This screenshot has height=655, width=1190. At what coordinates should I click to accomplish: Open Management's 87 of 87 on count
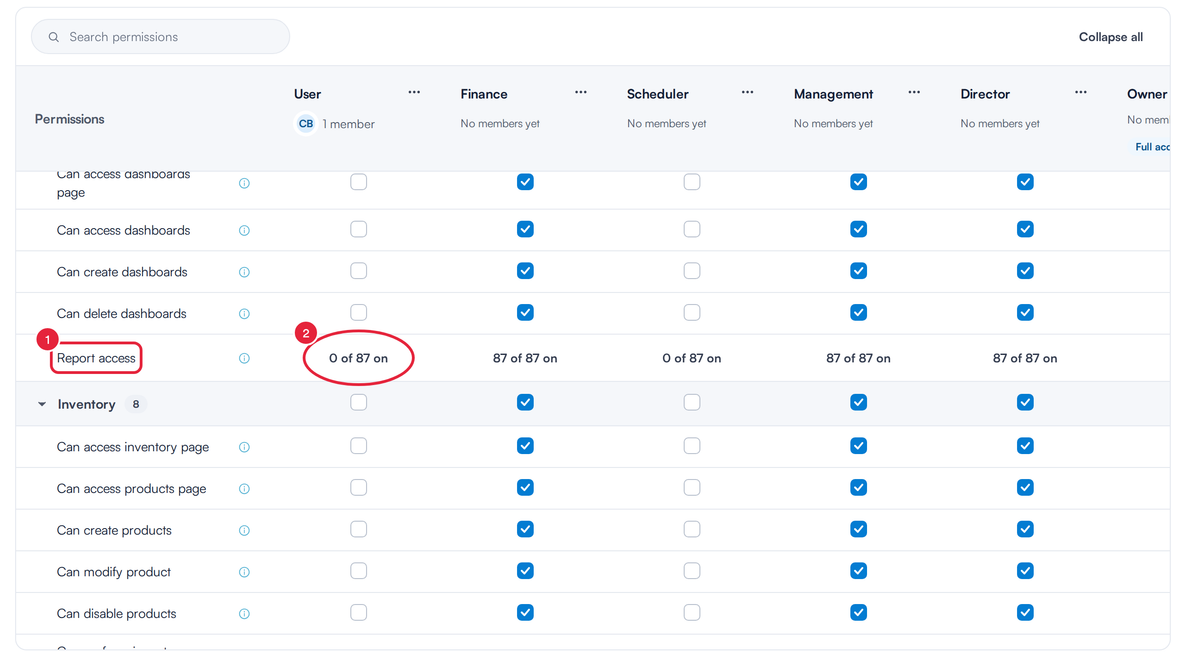858,358
